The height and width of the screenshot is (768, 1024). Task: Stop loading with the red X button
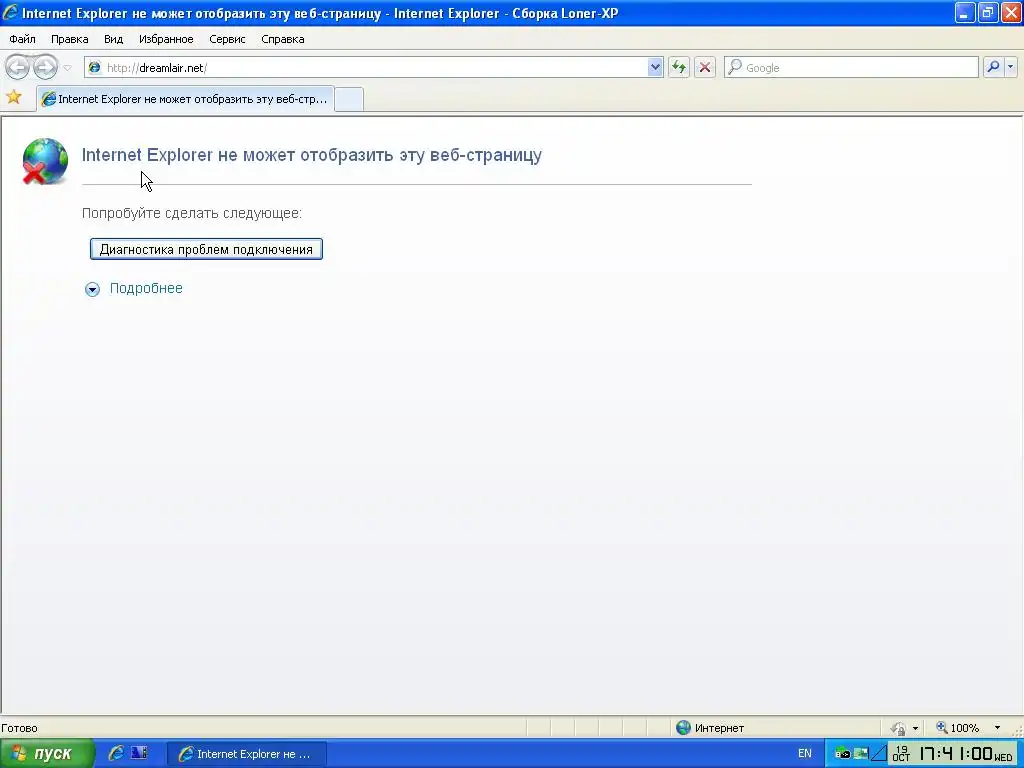coord(705,67)
